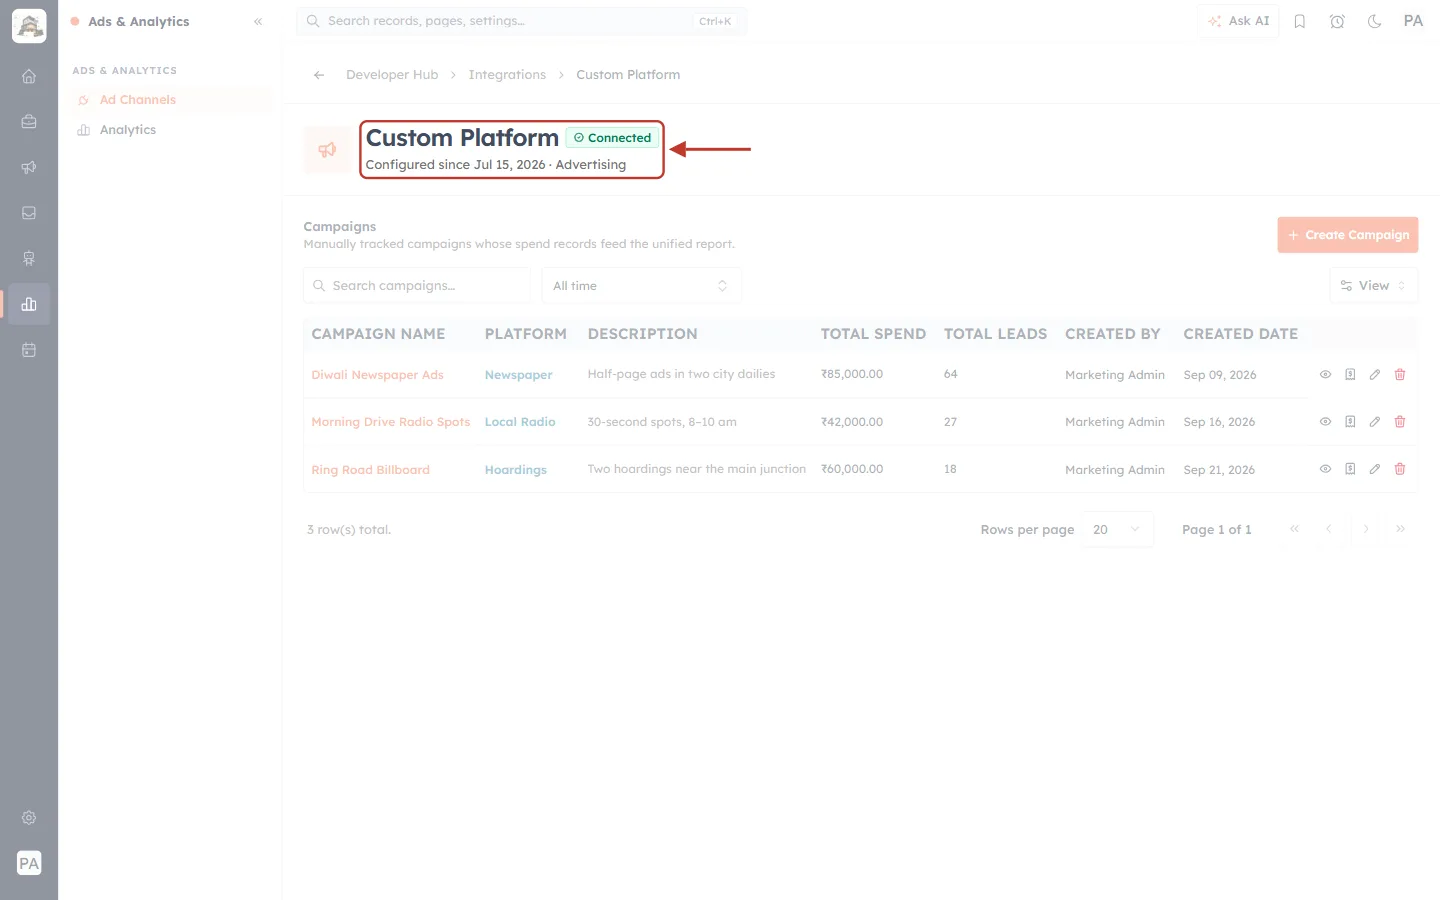Open Ring Road Billboard campaign
The height and width of the screenshot is (900, 1440).
click(x=370, y=470)
